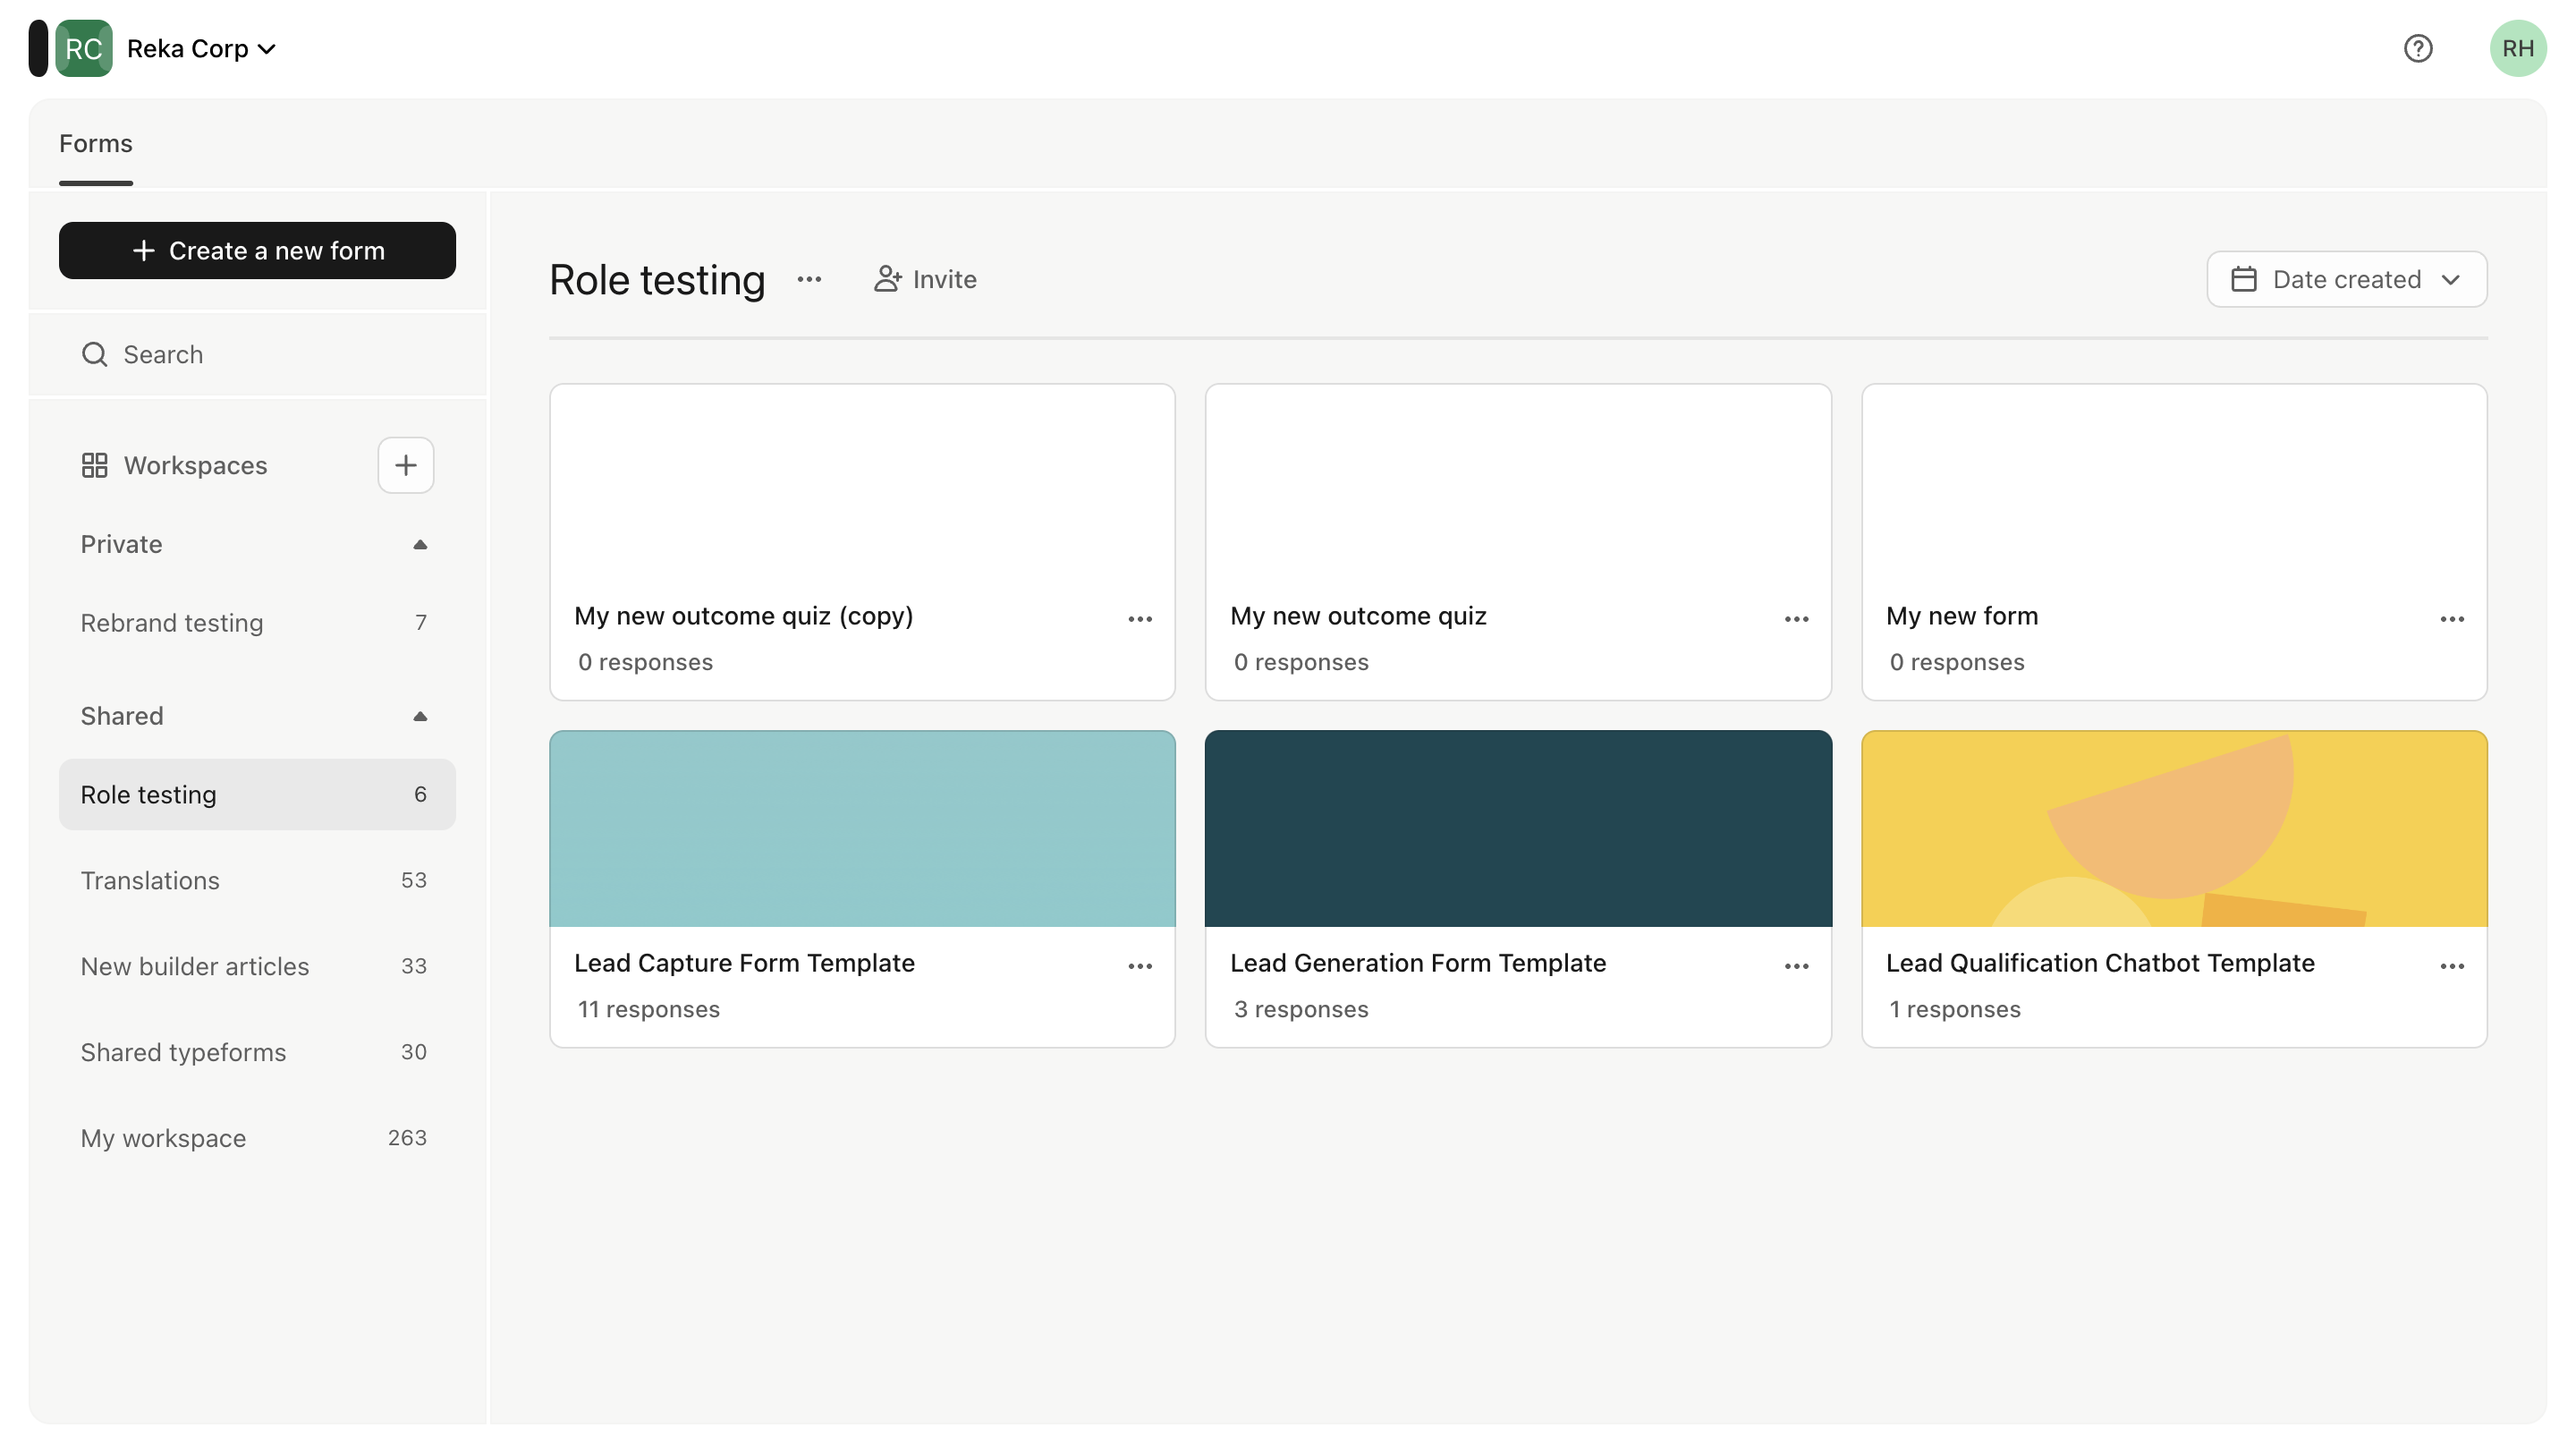Image resolution: width=2576 pixels, height=1453 pixels.
Task: Open the Translations workspace
Action: [x=257, y=880]
